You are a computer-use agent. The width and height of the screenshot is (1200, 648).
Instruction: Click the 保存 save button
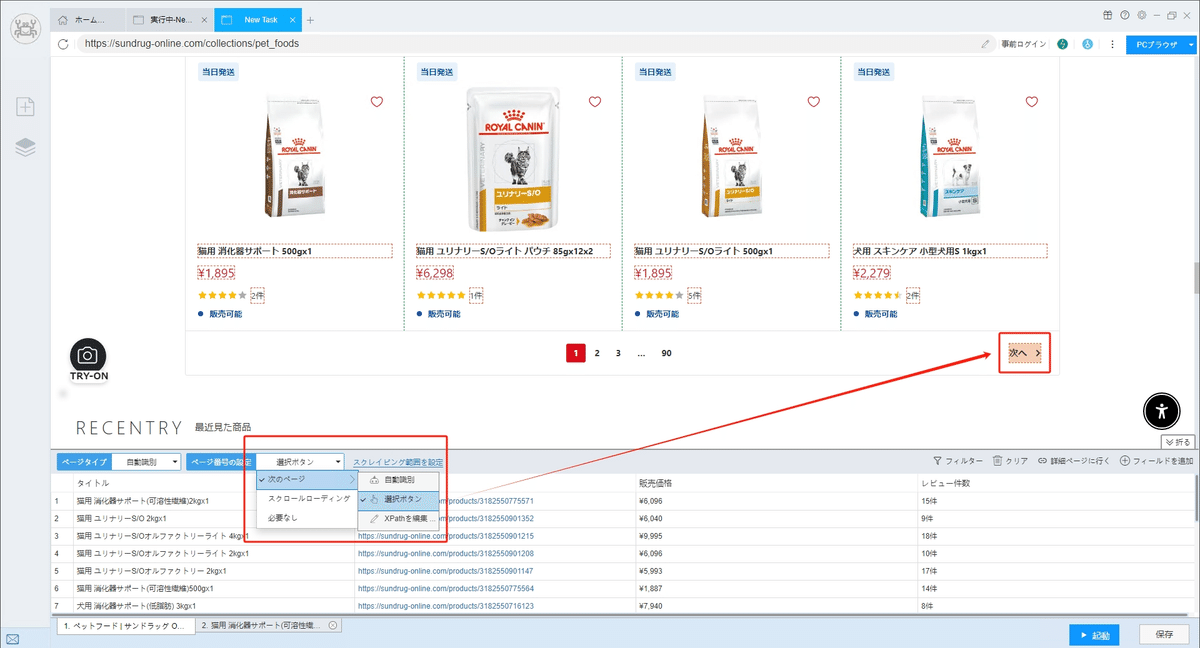1164,634
